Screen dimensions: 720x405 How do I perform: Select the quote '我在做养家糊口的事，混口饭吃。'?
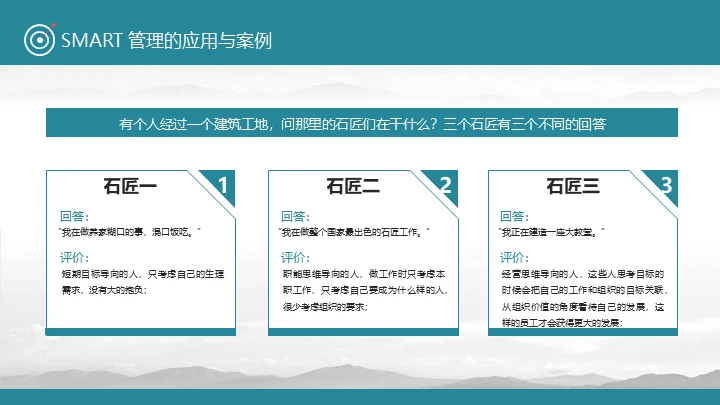click(x=130, y=232)
